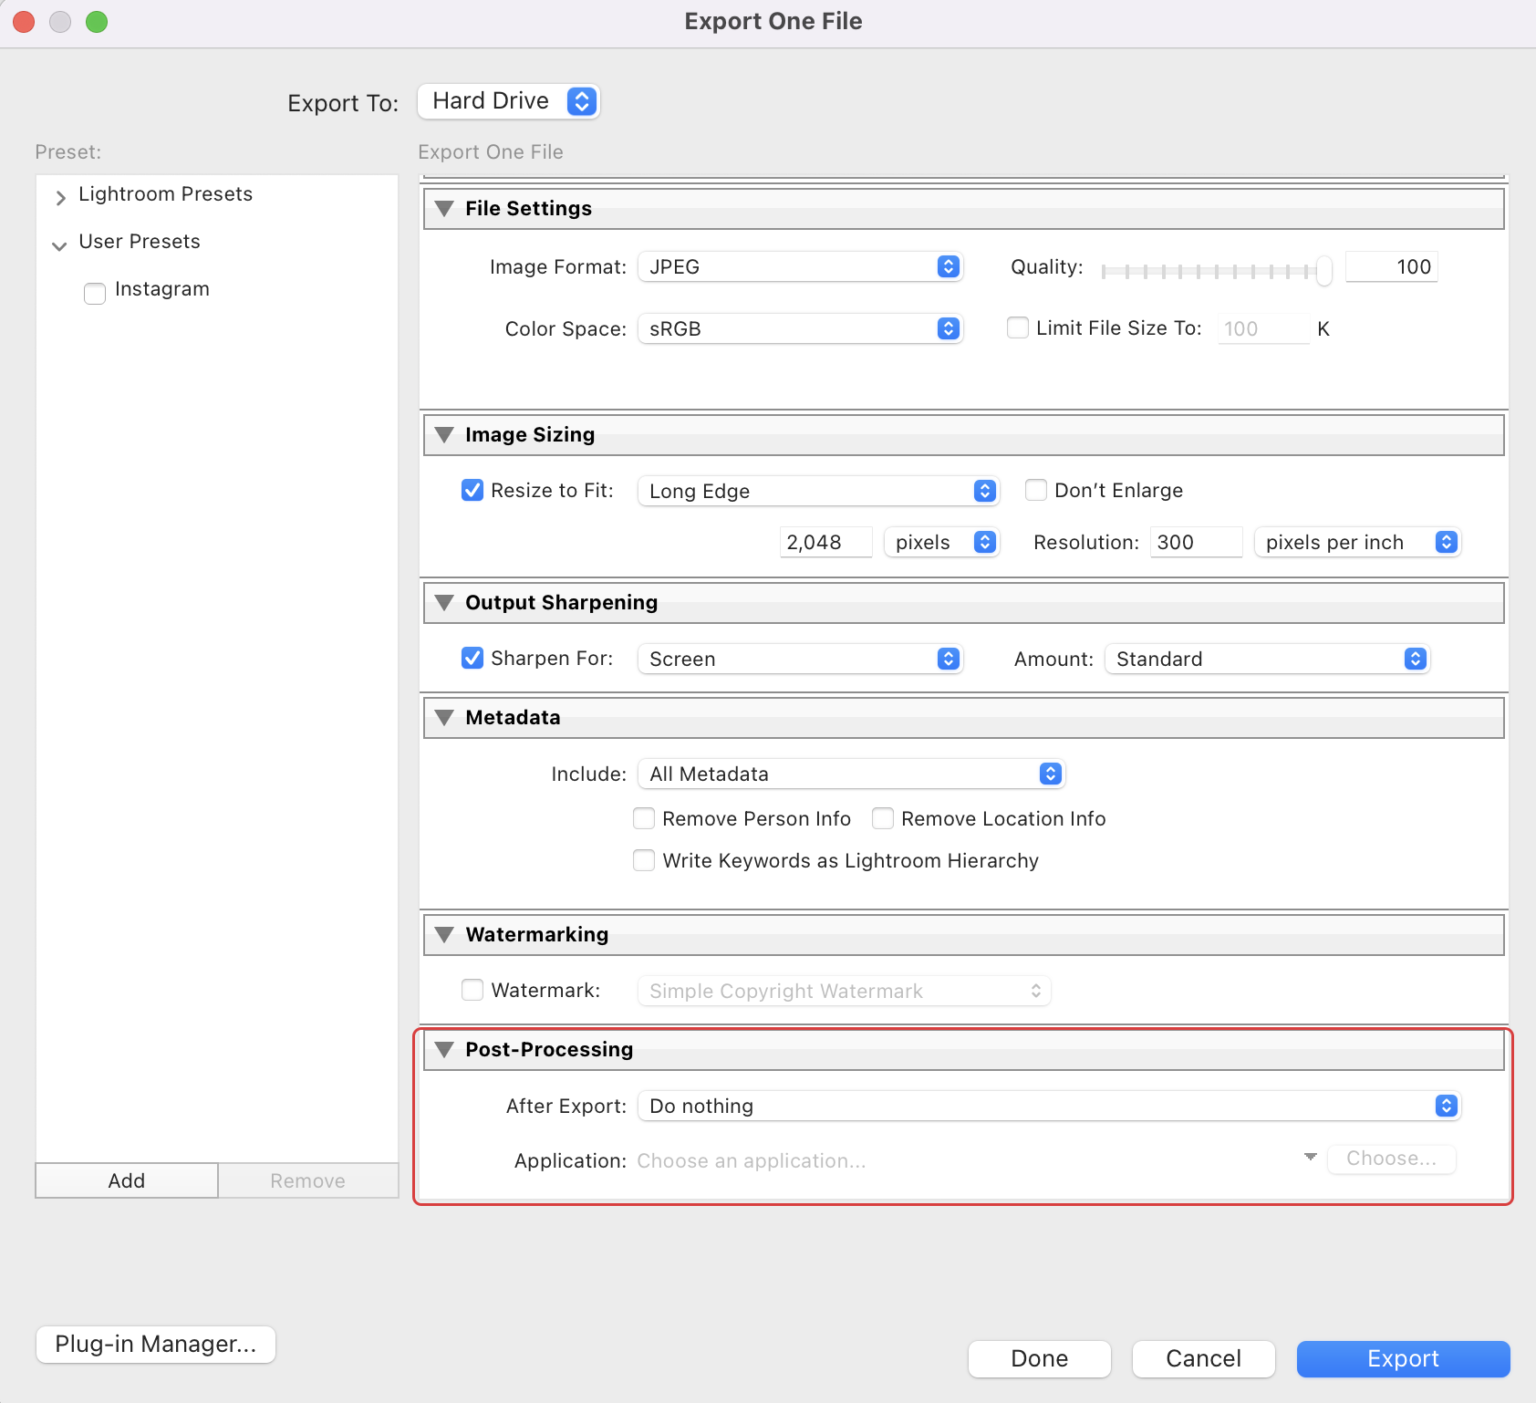Expand the Lightroom Presets tree
The height and width of the screenshot is (1403, 1536).
pyautogui.click(x=60, y=196)
